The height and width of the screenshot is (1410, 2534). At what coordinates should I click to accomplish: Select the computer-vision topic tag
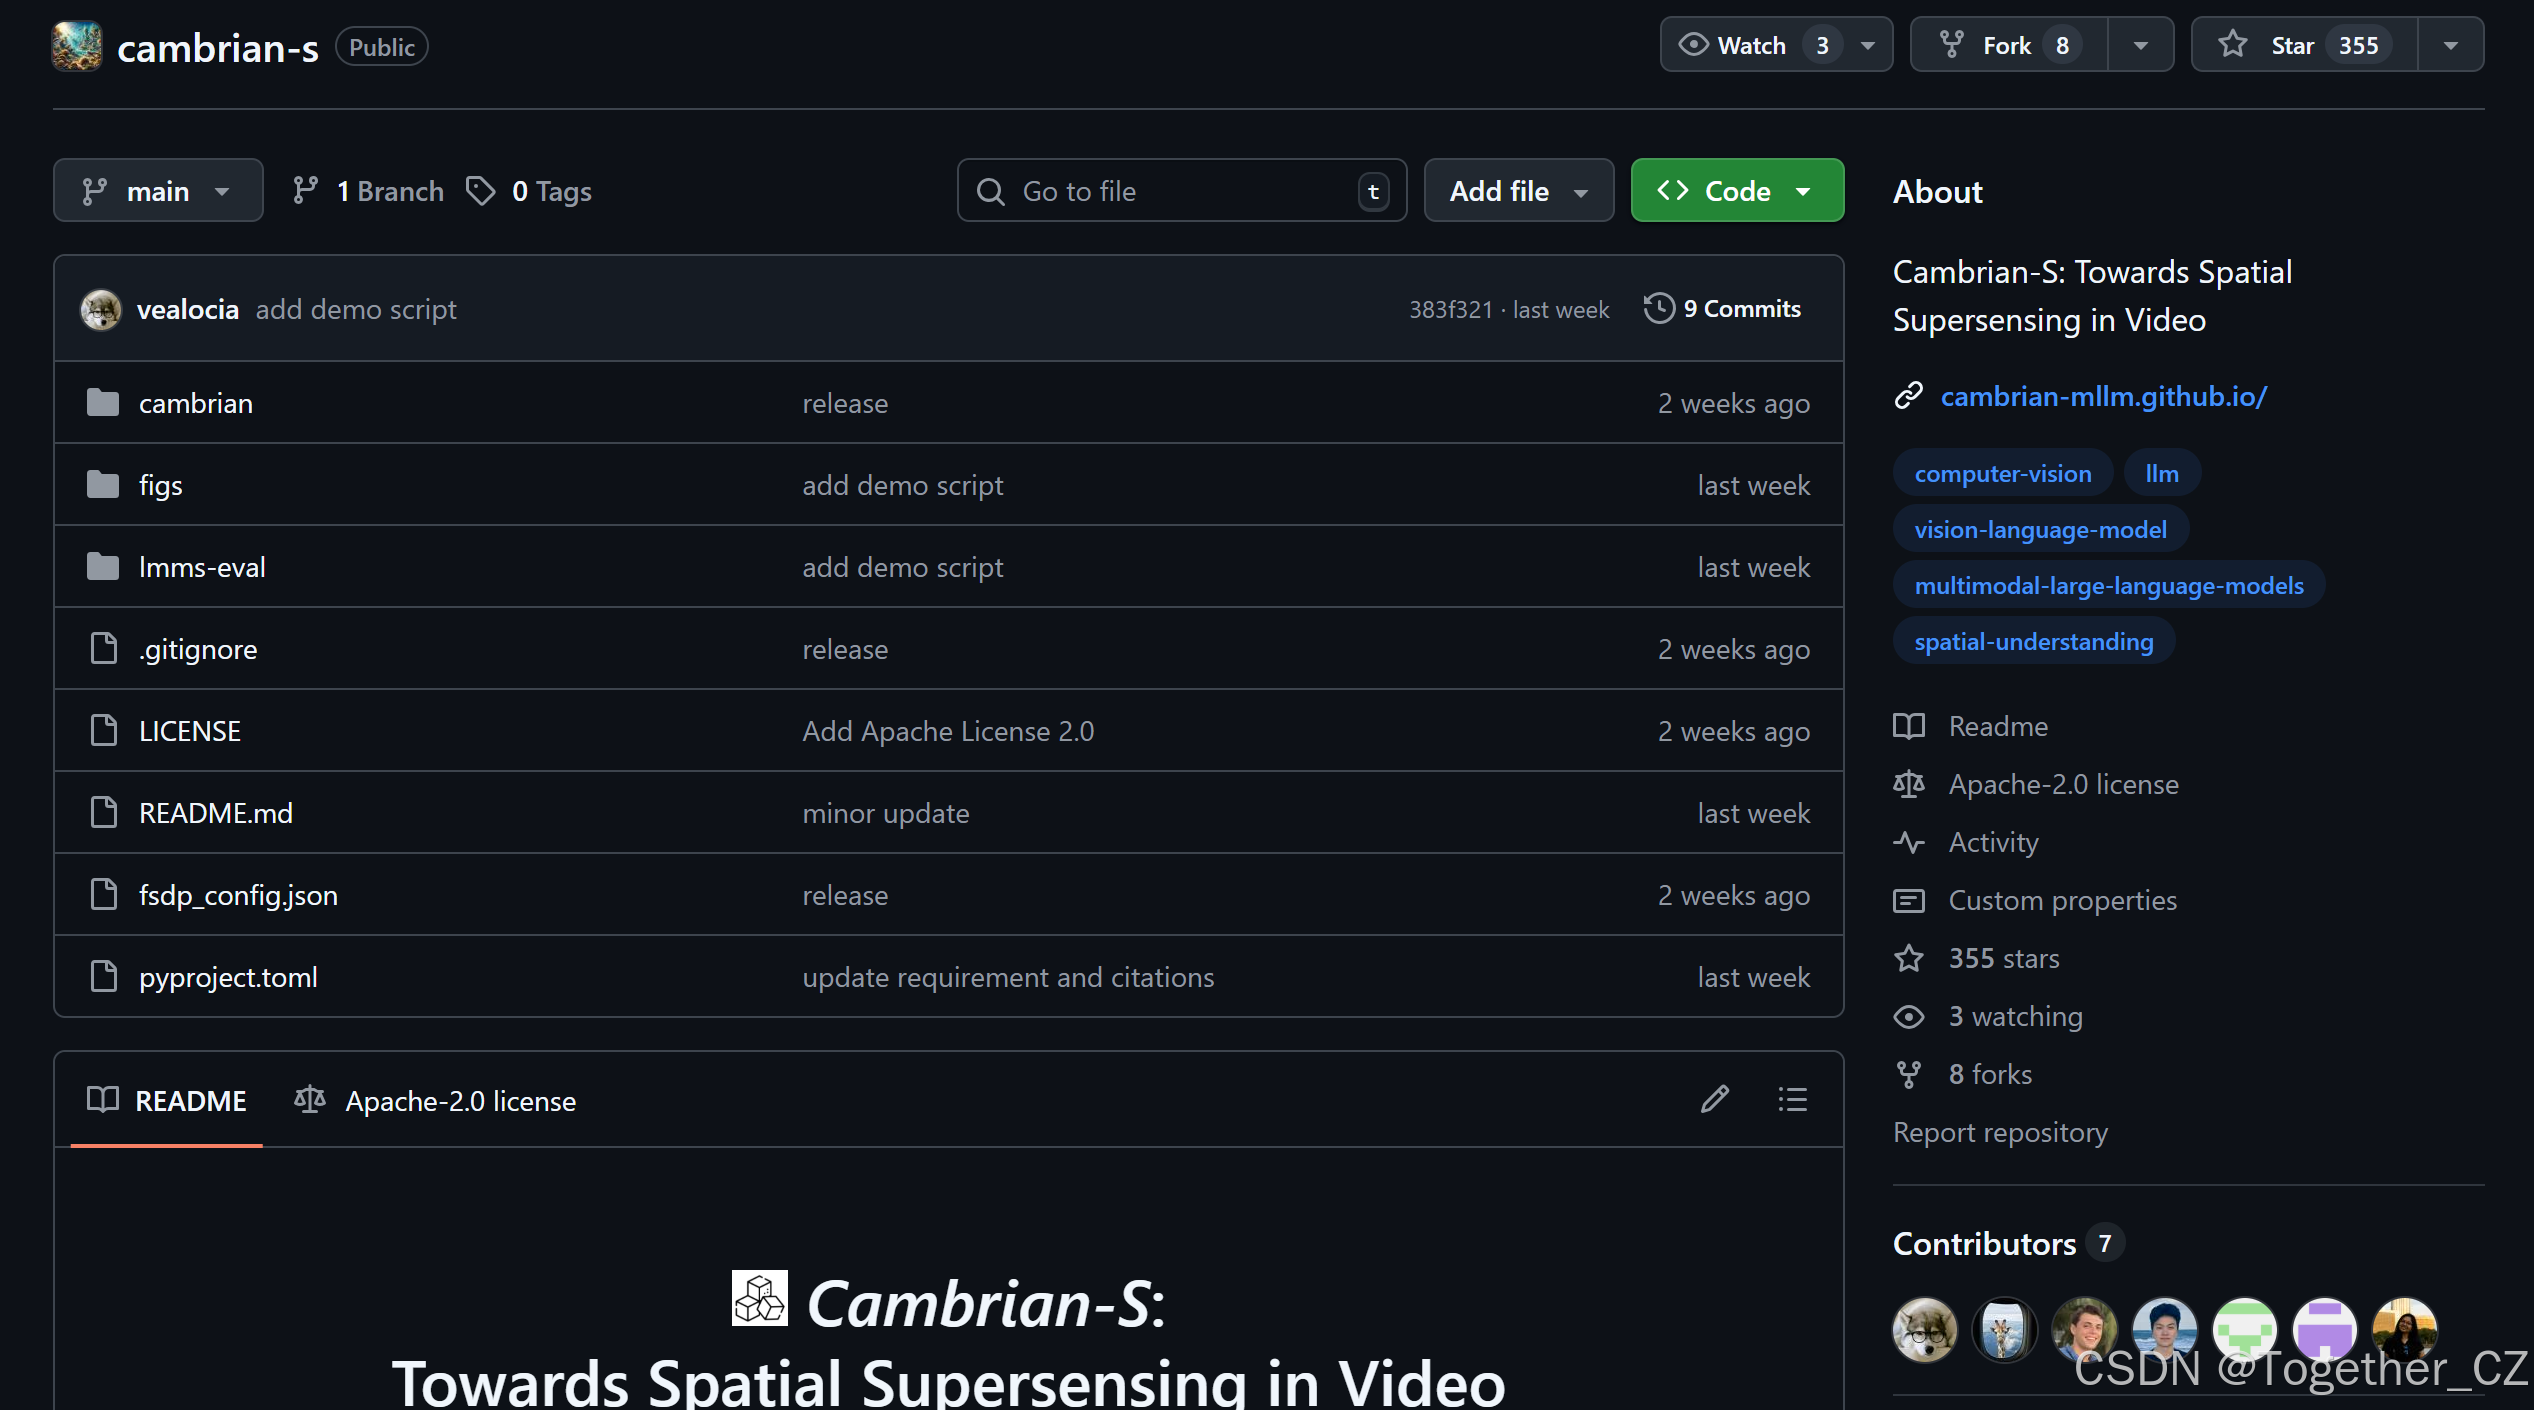(2002, 473)
